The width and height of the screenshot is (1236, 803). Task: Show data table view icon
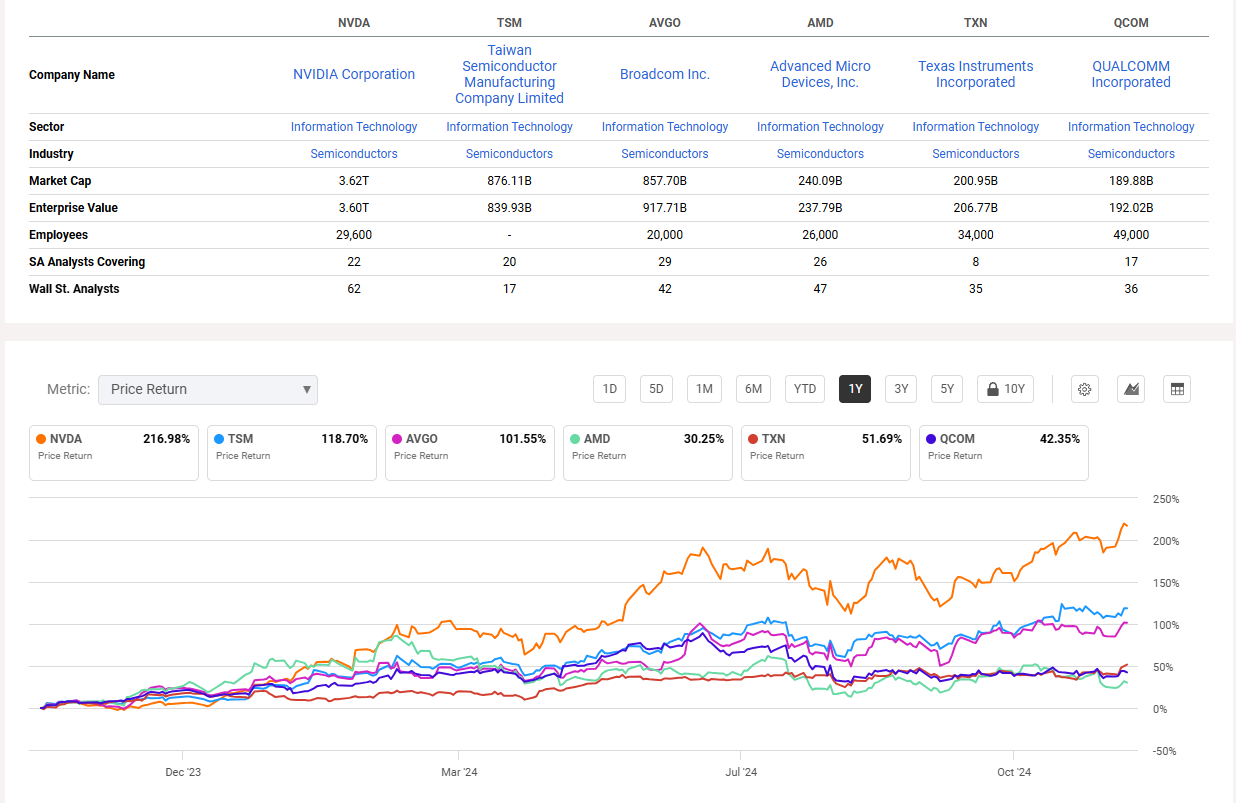click(x=1177, y=389)
